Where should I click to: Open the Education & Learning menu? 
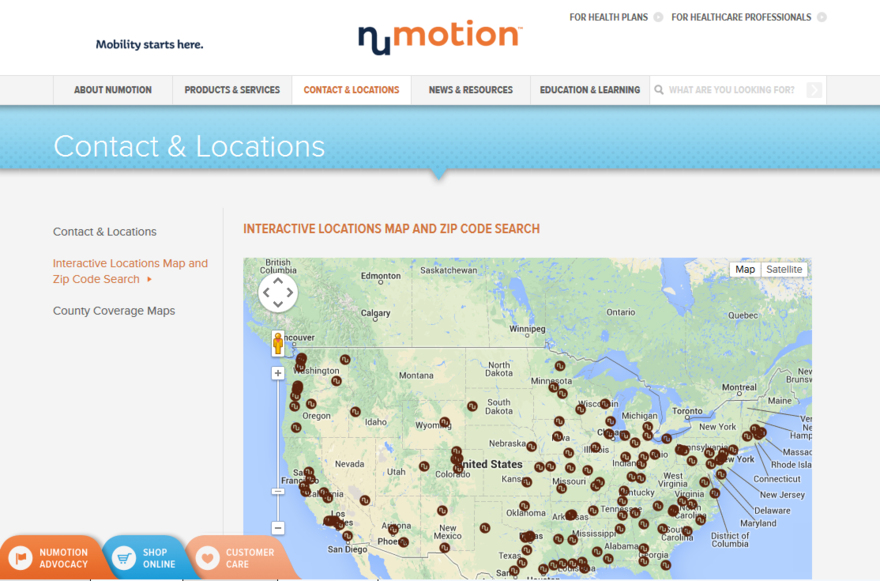pyautogui.click(x=590, y=90)
